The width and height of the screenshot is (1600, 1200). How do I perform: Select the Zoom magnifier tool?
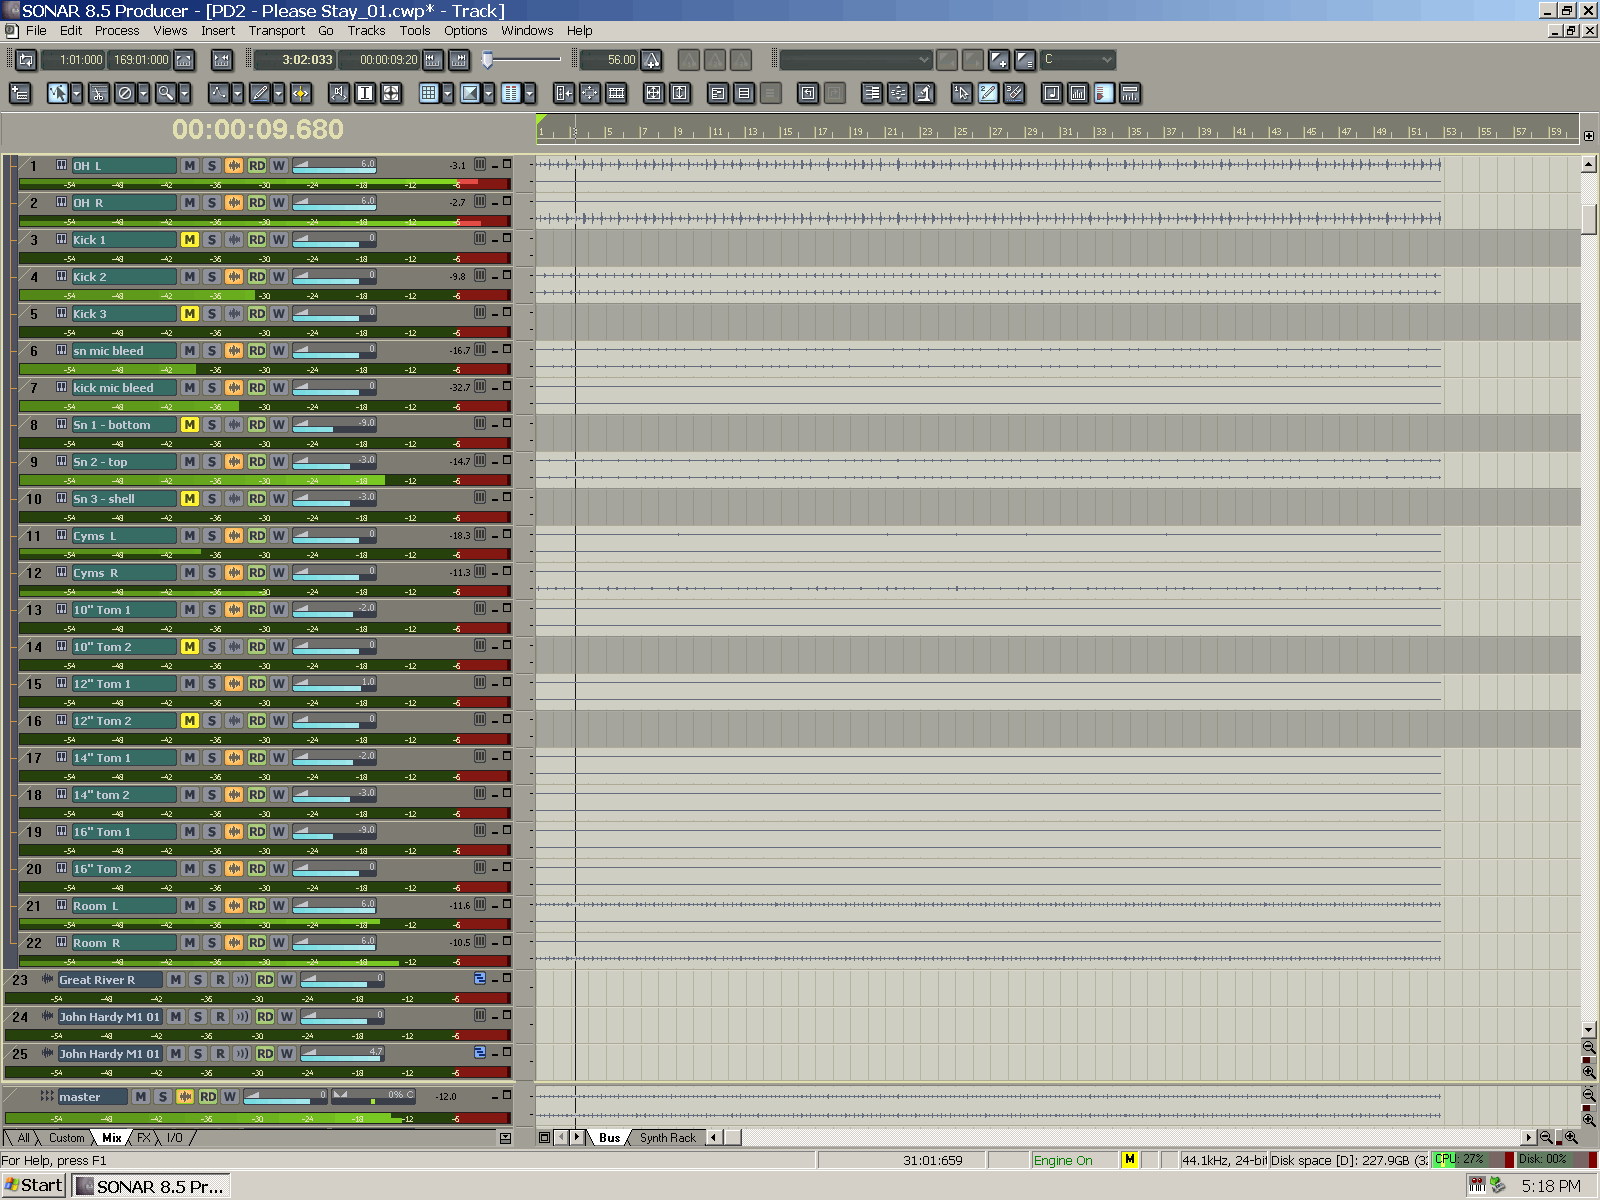pos(165,93)
